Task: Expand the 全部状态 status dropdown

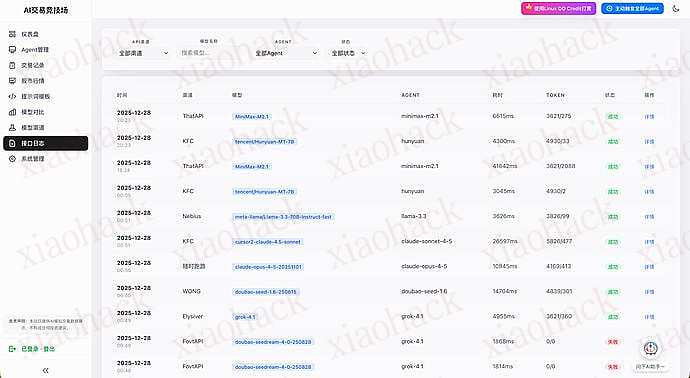Action: point(348,53)
